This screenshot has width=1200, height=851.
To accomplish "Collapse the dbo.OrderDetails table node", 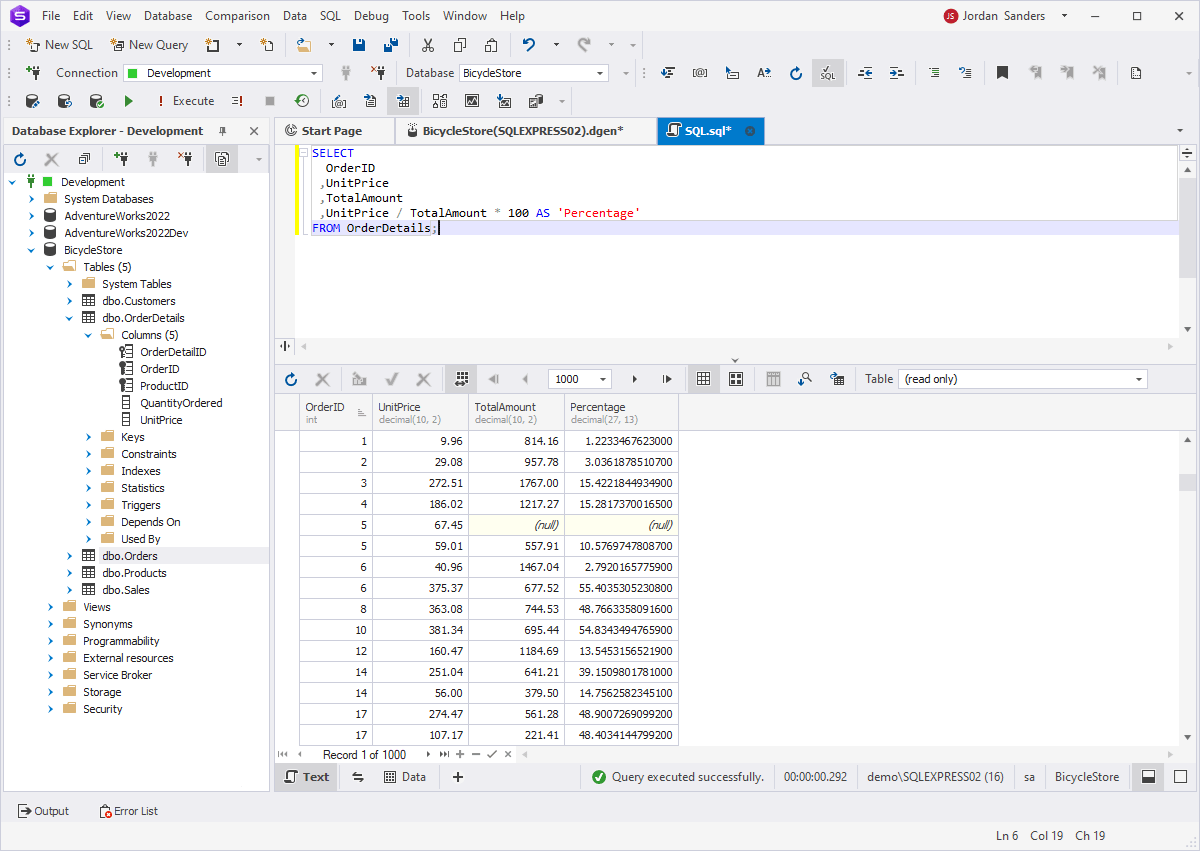I will [70, 318].
